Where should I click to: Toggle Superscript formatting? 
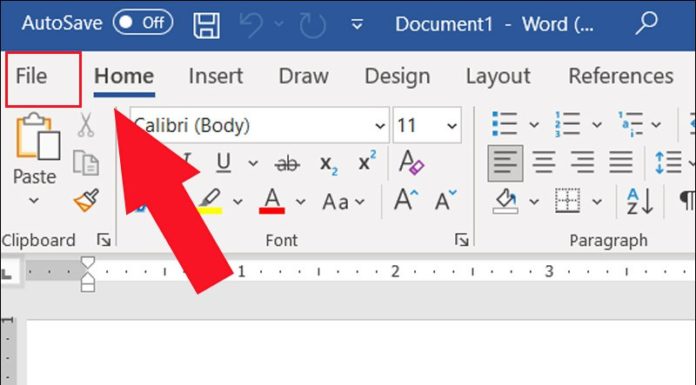[367, 161]
